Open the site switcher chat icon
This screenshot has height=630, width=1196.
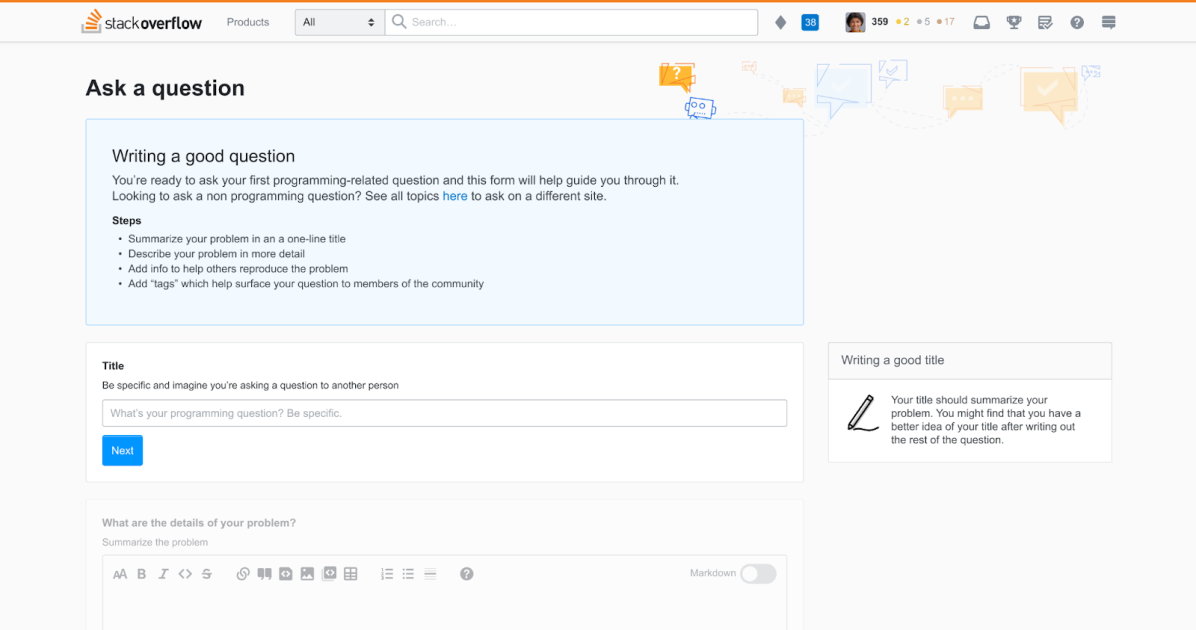[1108, 22]
